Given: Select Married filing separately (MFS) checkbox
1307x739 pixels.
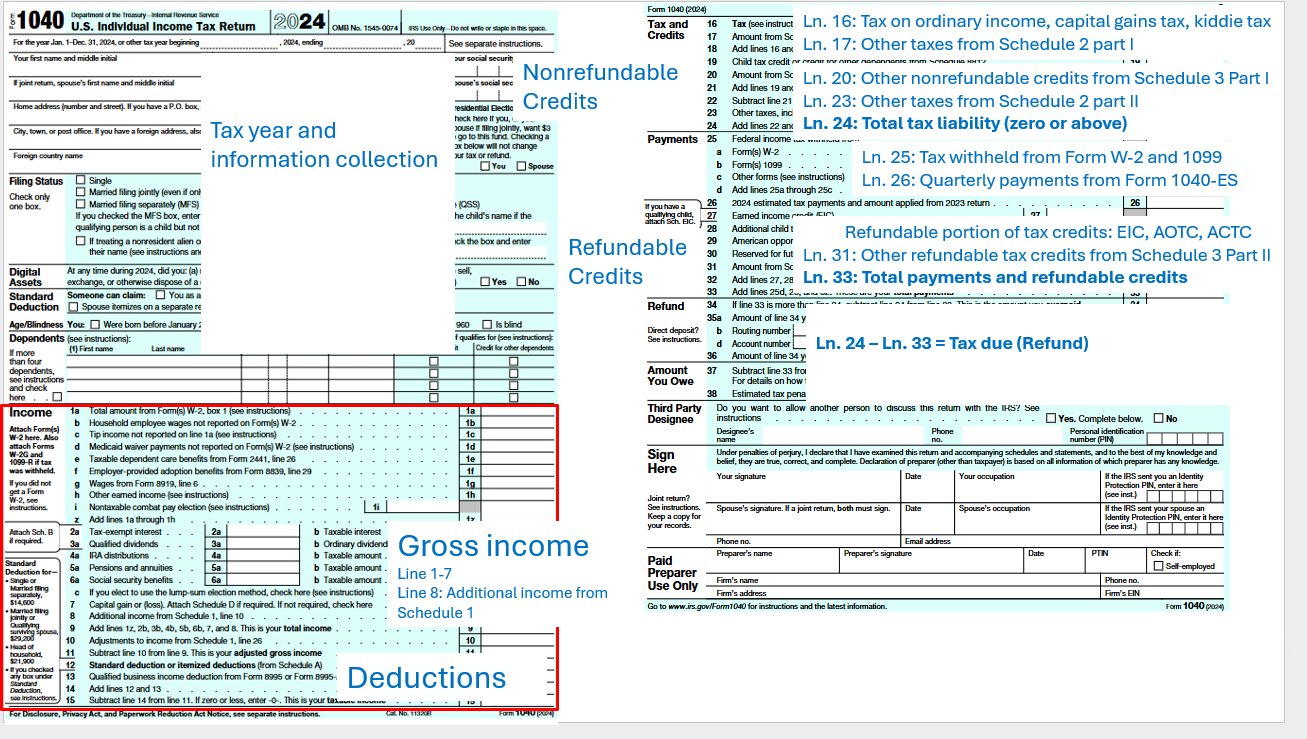Looking at the screenshot, I should (81, 204).
